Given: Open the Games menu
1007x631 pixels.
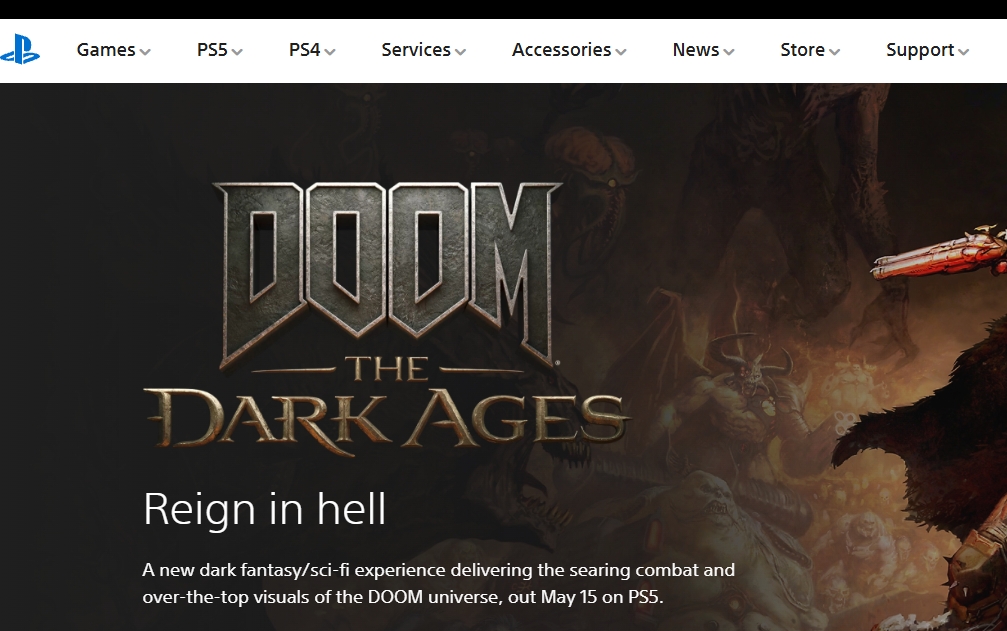Looking at the screenshot, I should coord(113,50).
